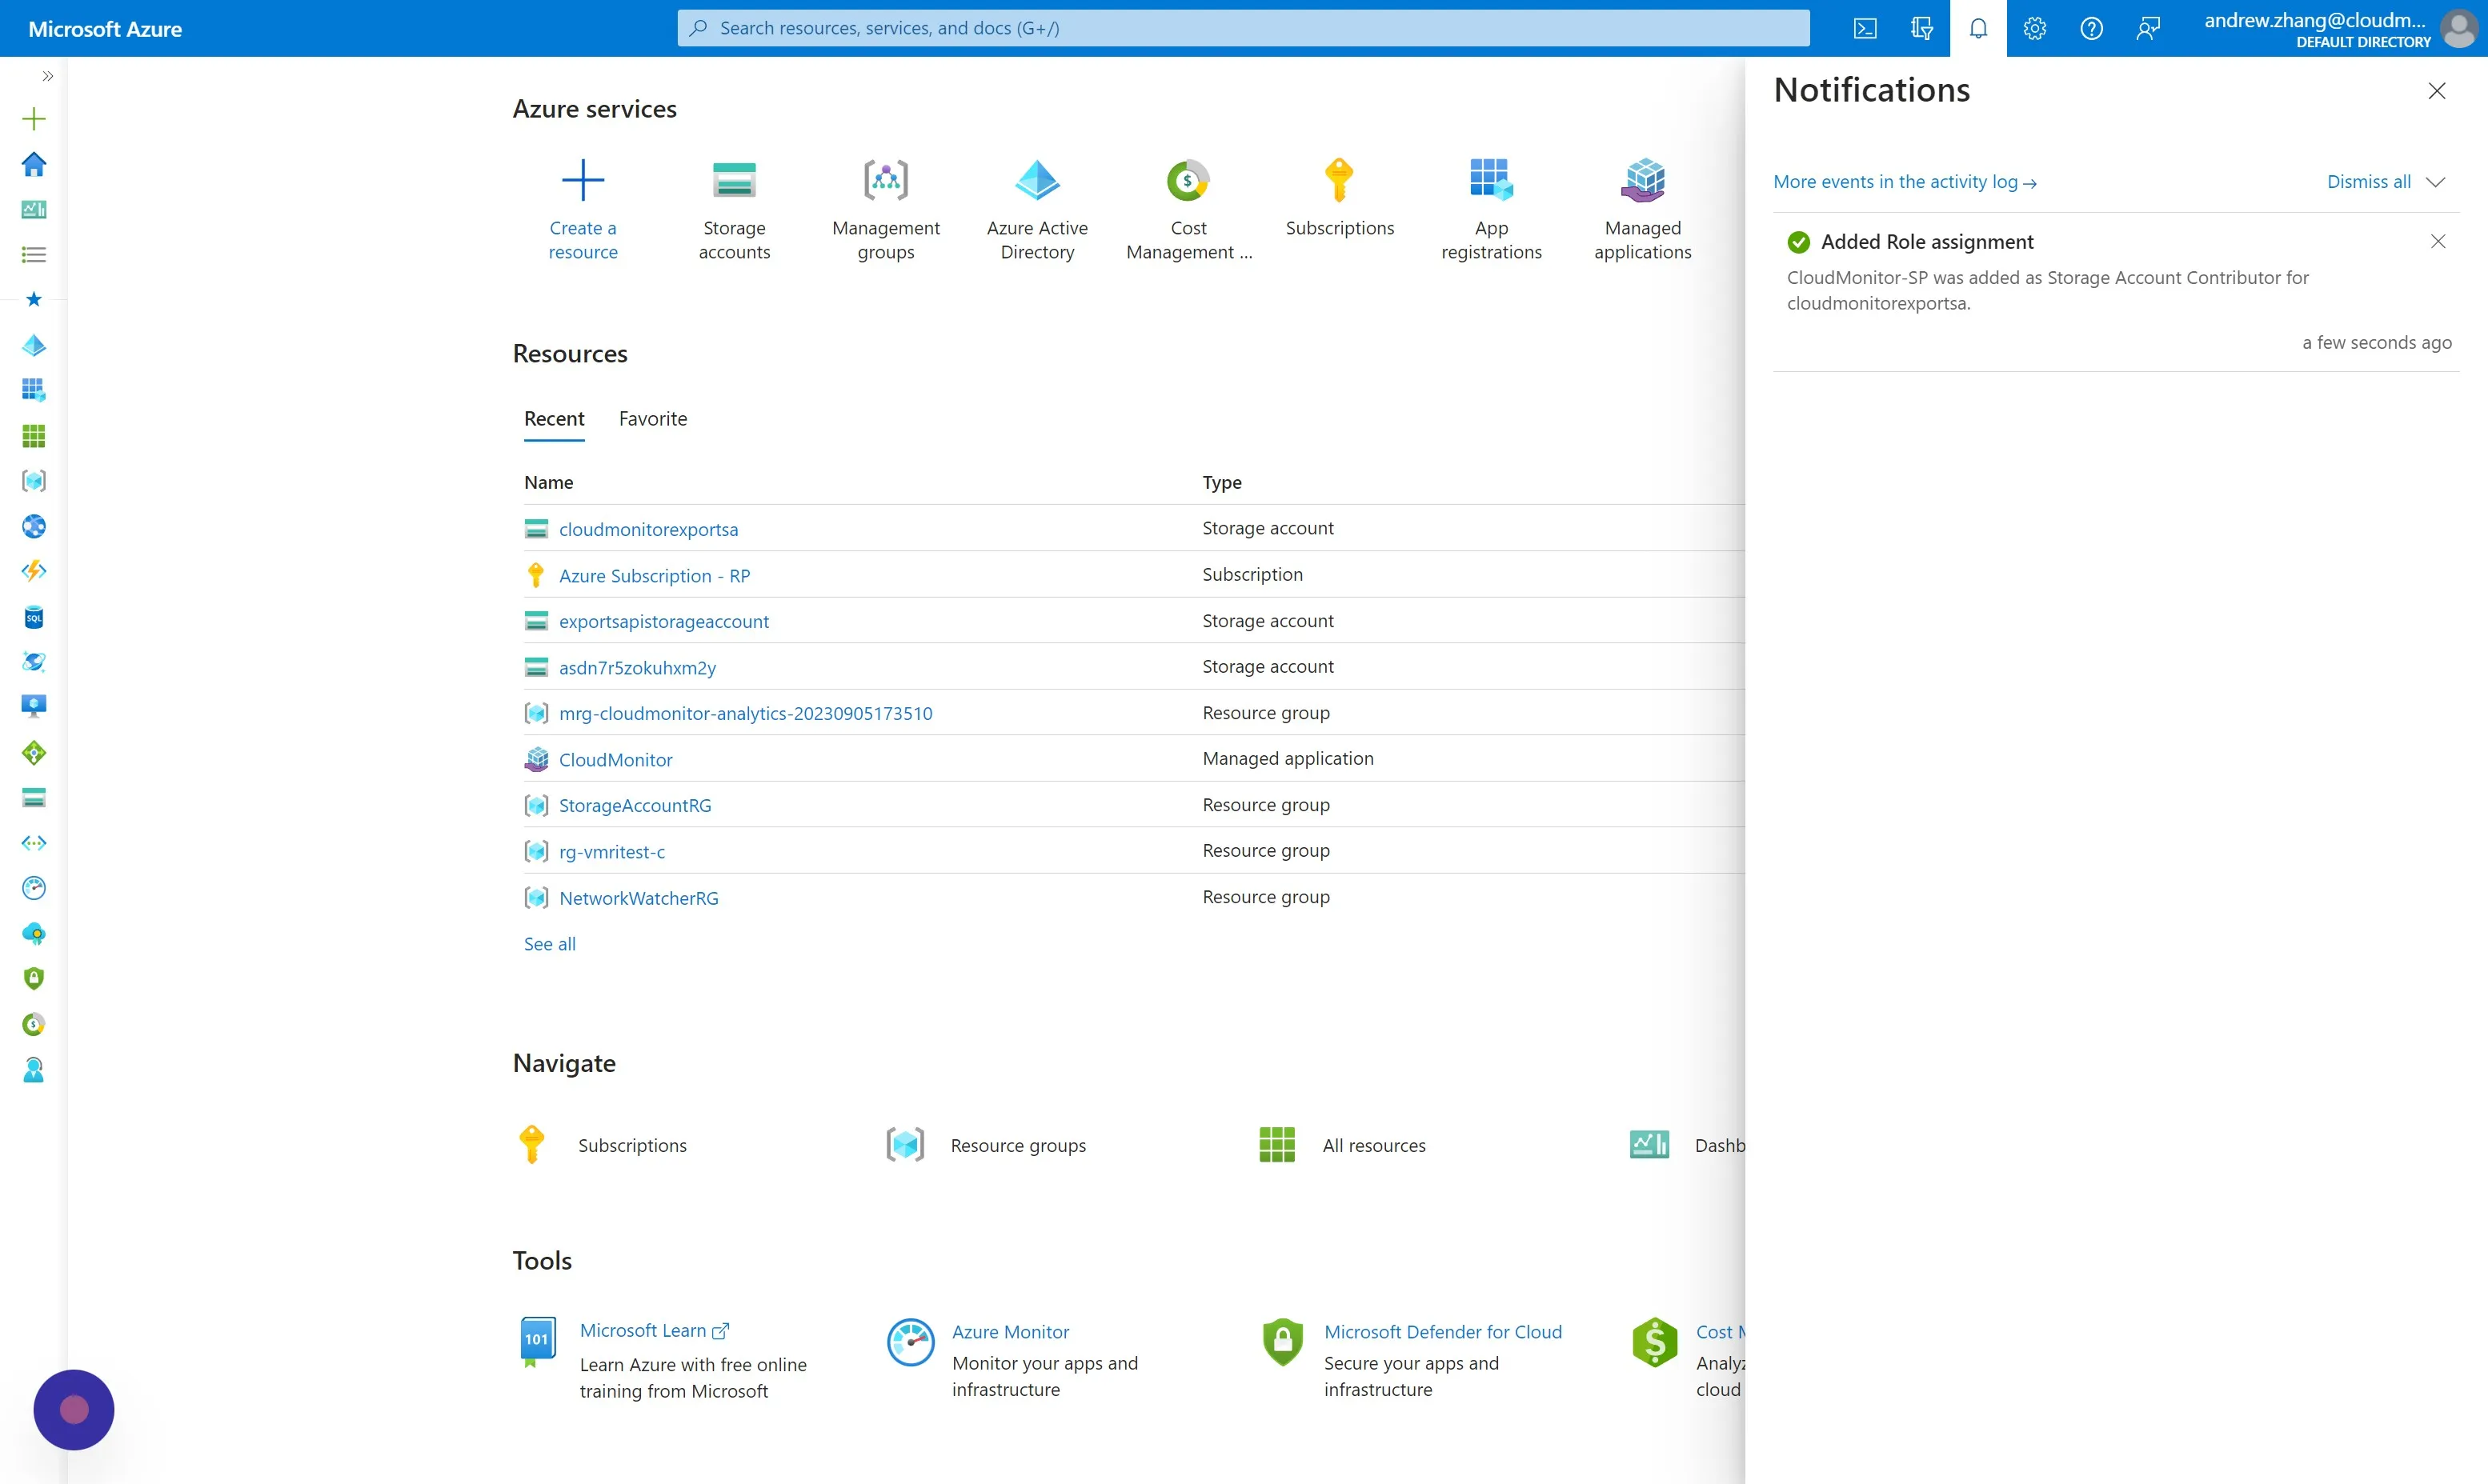Open All resources green grid sidebar icon
Image resolution: width=2488 pixels, height=1484 pixels.
click(x=34, y=436)
